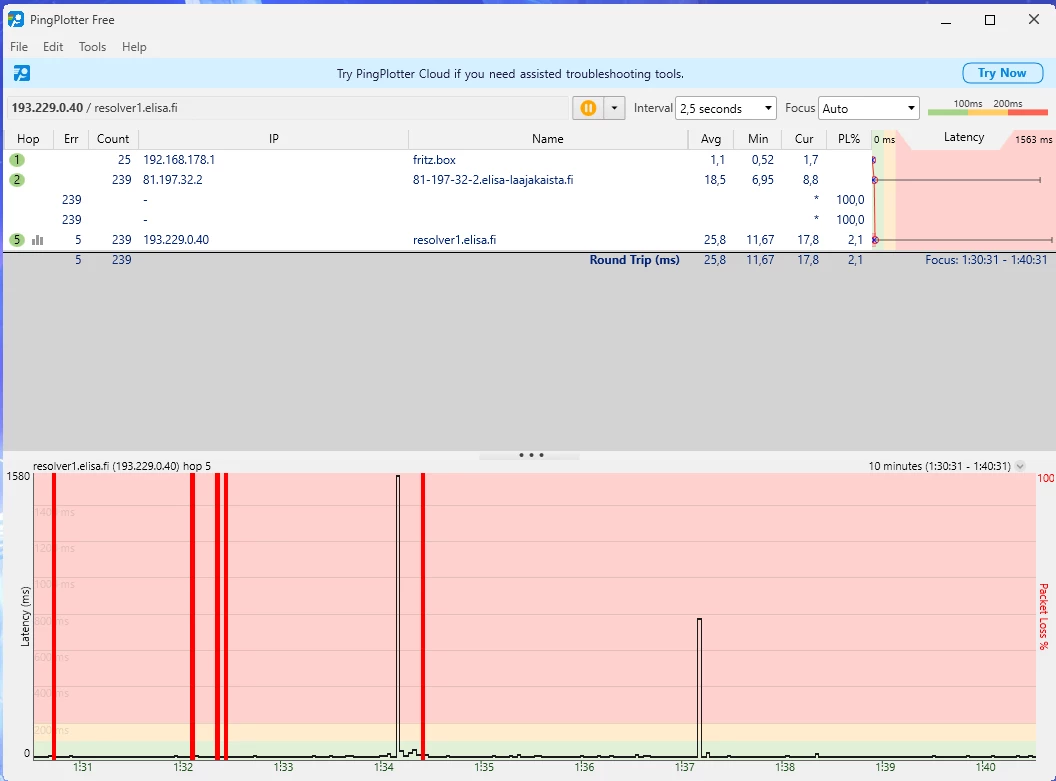
Task: Click the Round Trip (ms) summary label
Action: 634,260
